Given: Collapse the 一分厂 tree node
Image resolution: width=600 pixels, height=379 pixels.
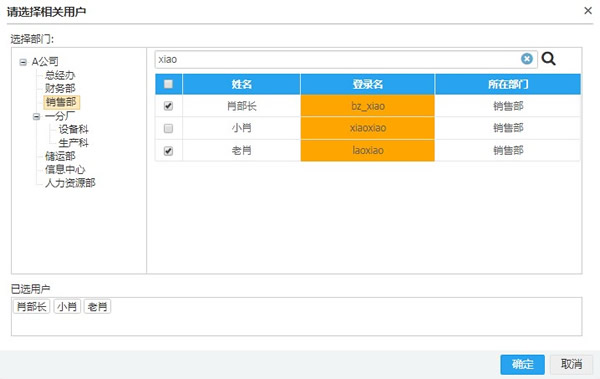Looking at the screenshot, I should (36, 116).
